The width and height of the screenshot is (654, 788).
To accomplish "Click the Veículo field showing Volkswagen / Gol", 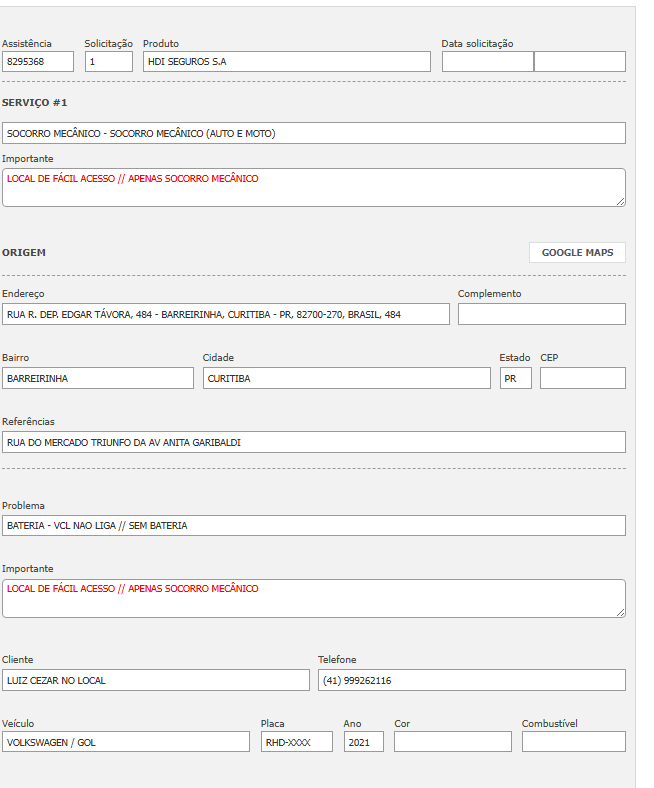I will 126,742.
